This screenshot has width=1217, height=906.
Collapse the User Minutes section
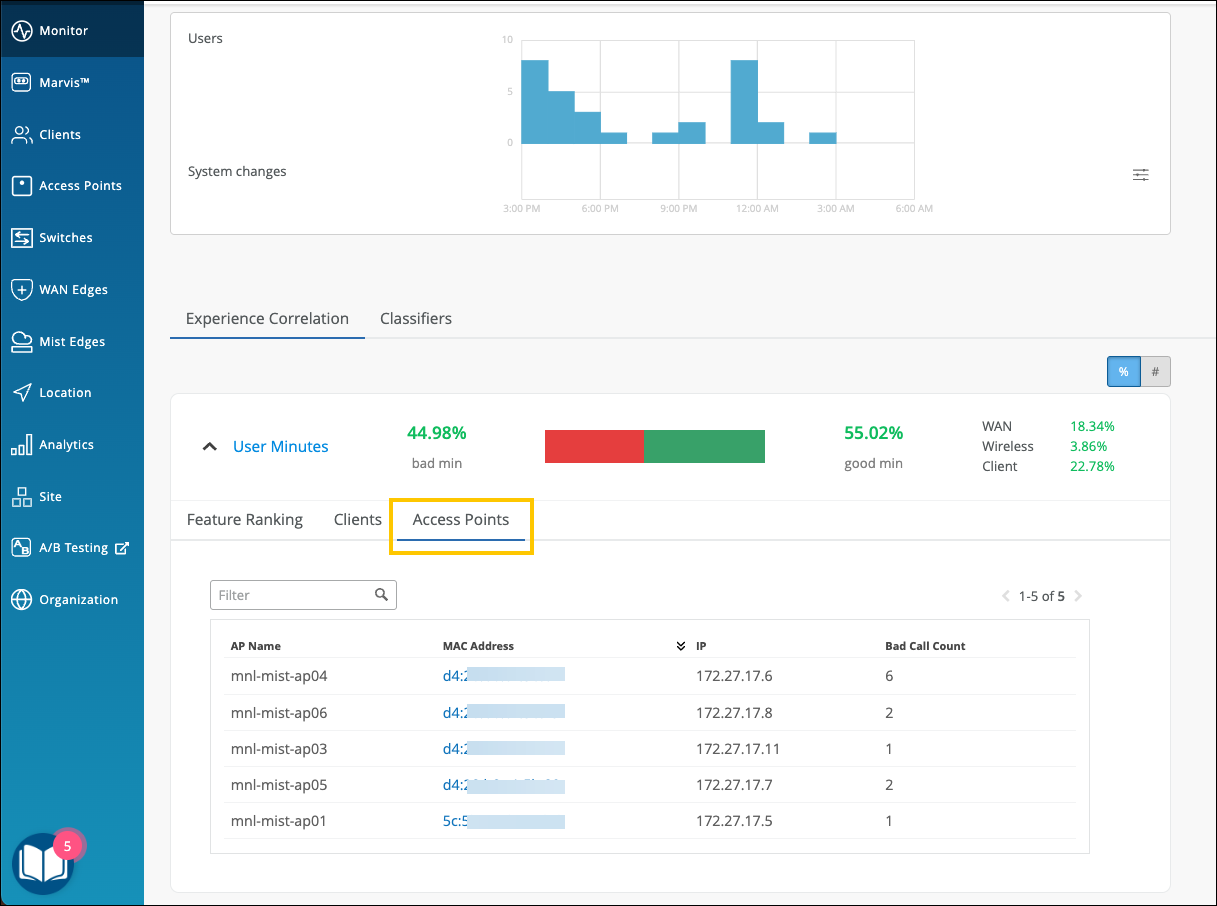point(210,447)
